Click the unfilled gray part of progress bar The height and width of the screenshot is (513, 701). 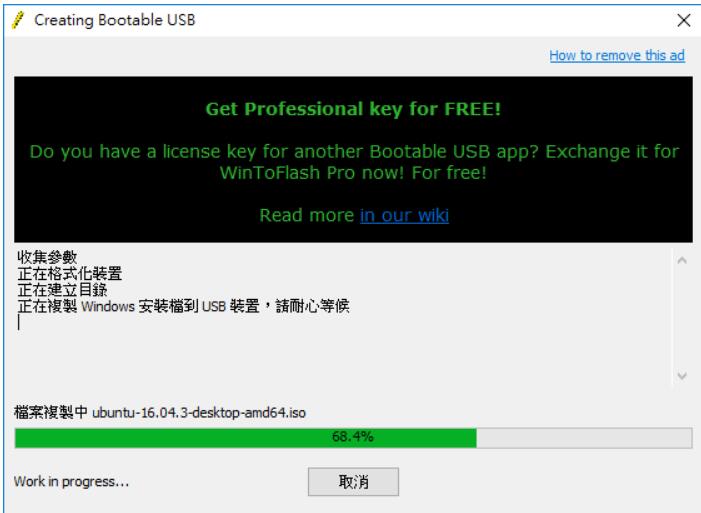coord(584,438)
